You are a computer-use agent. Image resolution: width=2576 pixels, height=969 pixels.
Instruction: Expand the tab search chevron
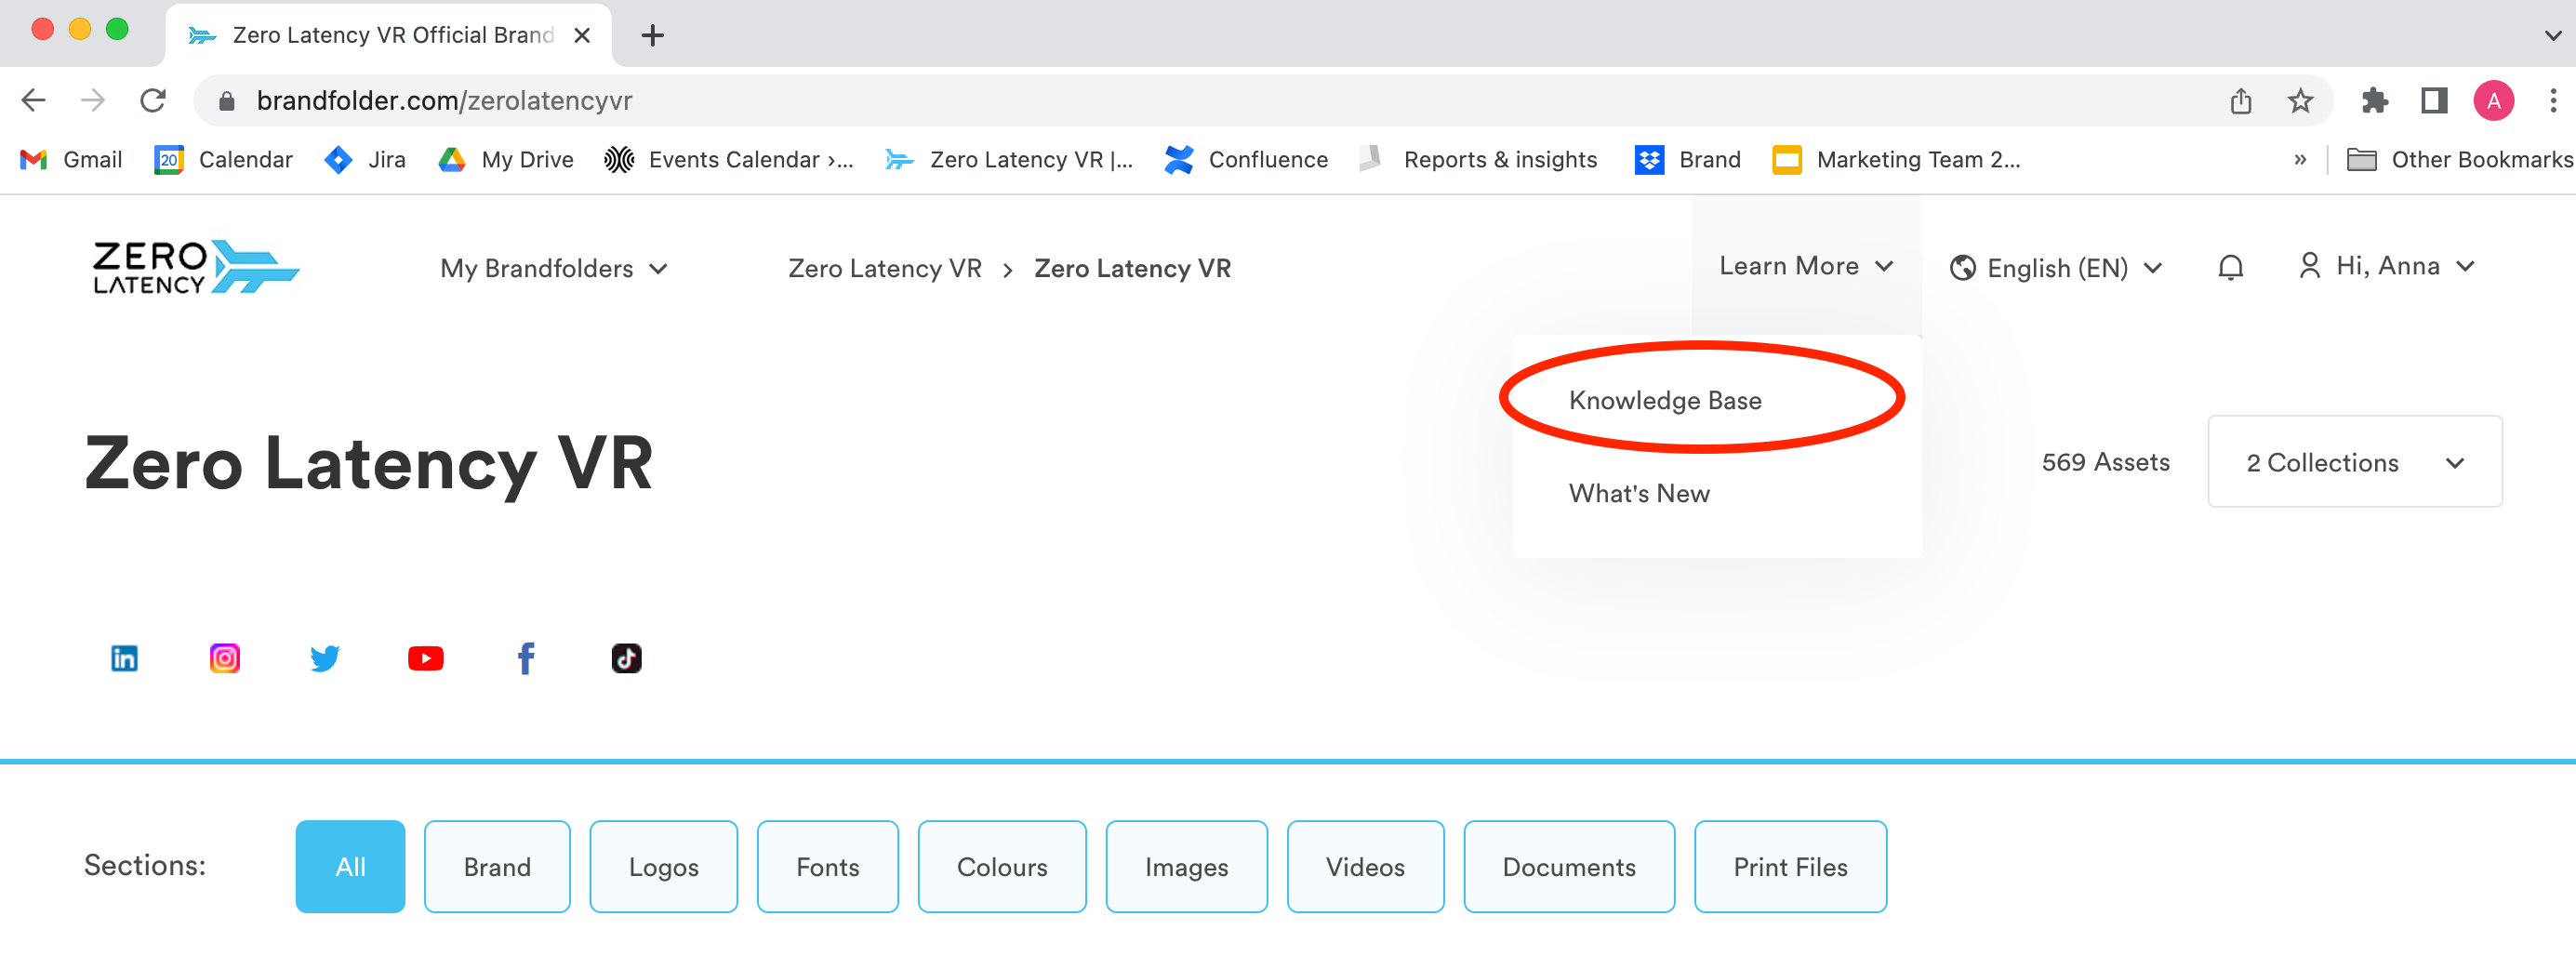[x=2553, y=36]
